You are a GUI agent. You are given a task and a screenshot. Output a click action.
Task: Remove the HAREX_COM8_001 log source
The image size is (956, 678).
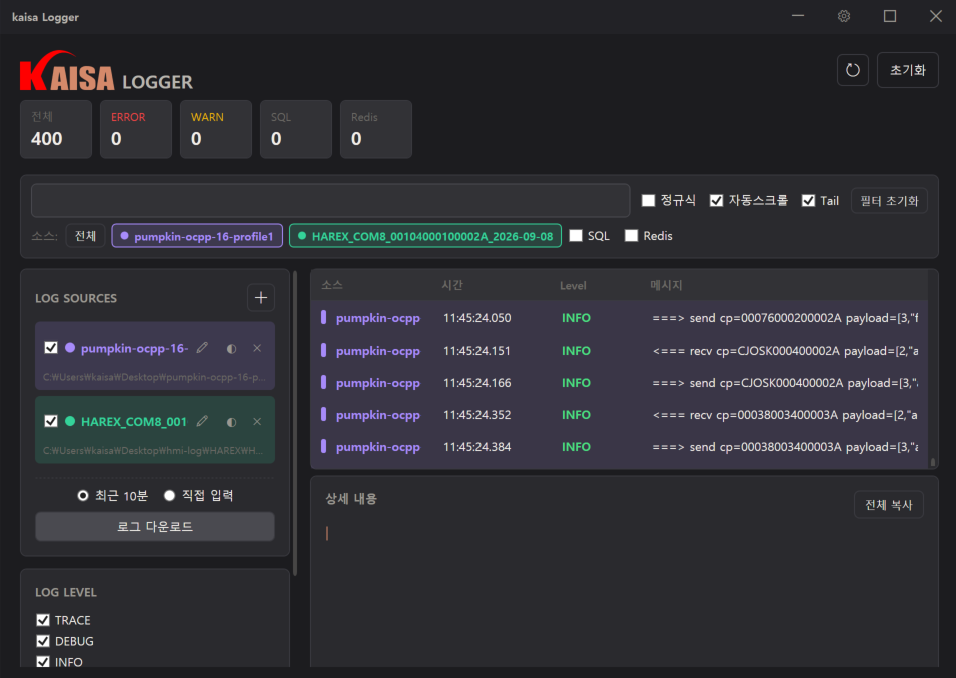click(257, 421)
